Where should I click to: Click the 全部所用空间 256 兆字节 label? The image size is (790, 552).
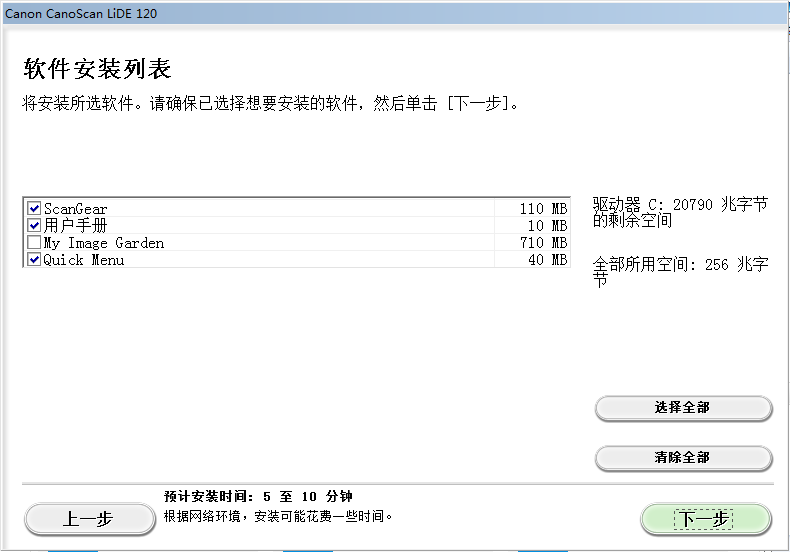point(680,271)
